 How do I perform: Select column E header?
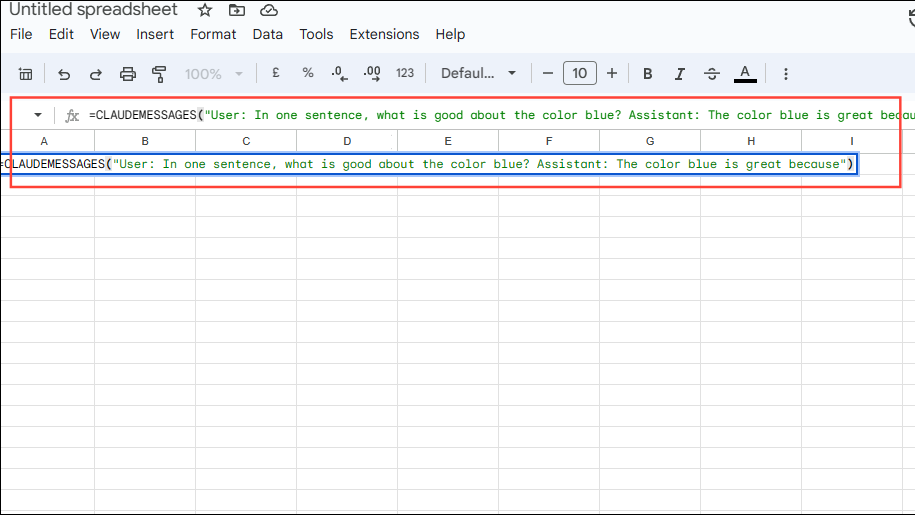pos(448,141)
